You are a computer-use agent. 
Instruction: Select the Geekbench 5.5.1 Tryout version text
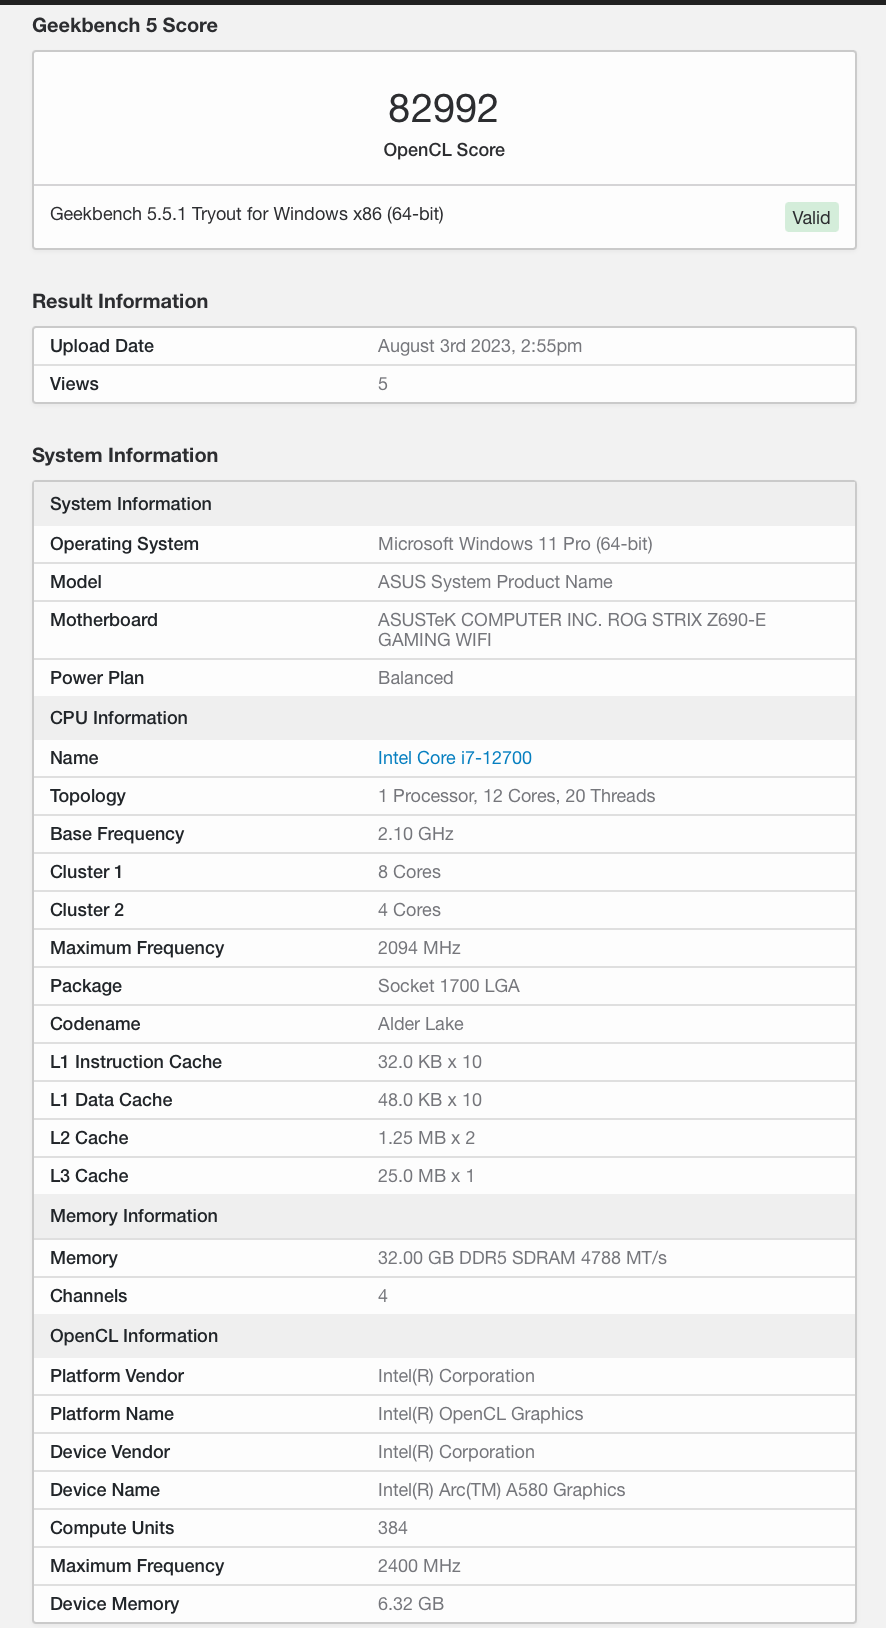click(246, 214)
